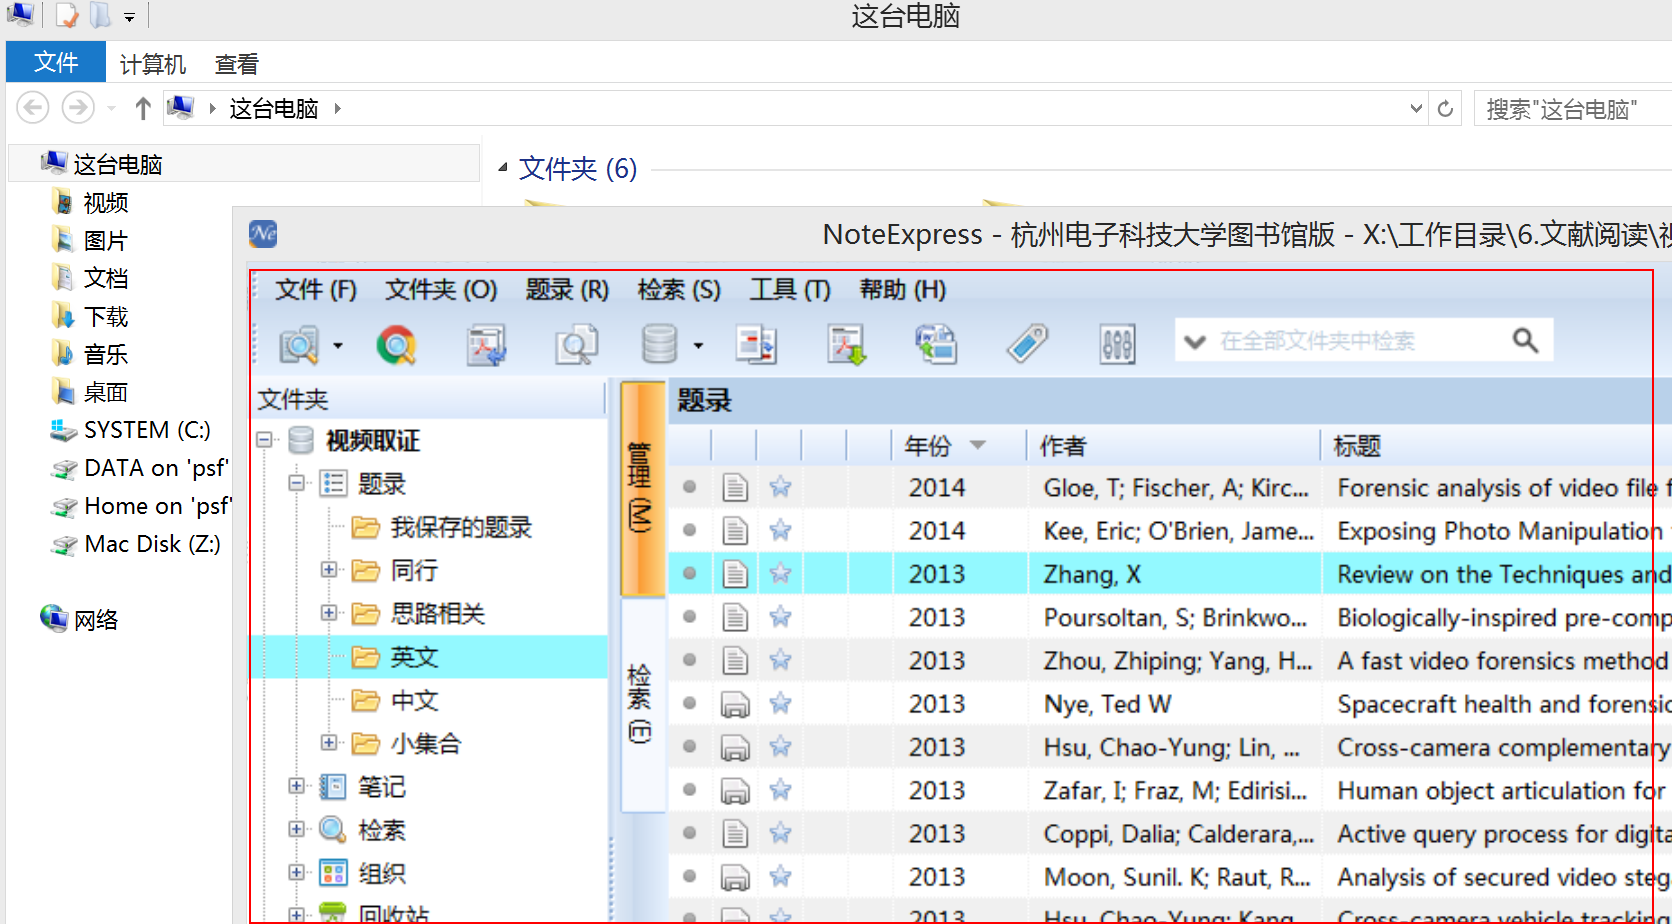Toggle the star flag for Kee, Eric record
Image resolution: width=1672 pixels, height=924 pixels.
tap(780, 530)
